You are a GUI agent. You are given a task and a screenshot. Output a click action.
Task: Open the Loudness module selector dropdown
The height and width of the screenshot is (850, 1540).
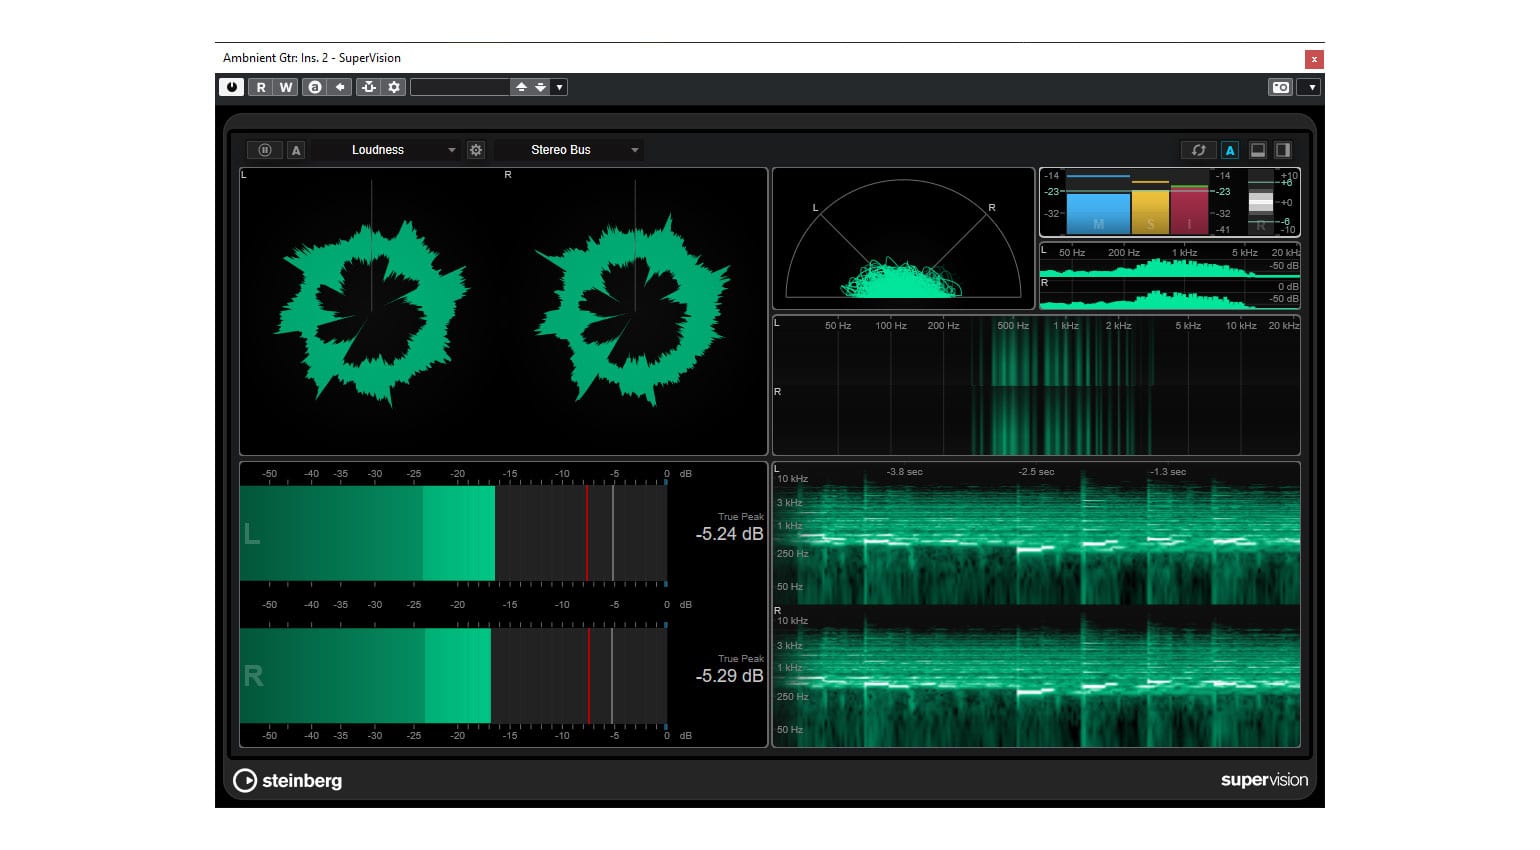[x=385, y=150]
